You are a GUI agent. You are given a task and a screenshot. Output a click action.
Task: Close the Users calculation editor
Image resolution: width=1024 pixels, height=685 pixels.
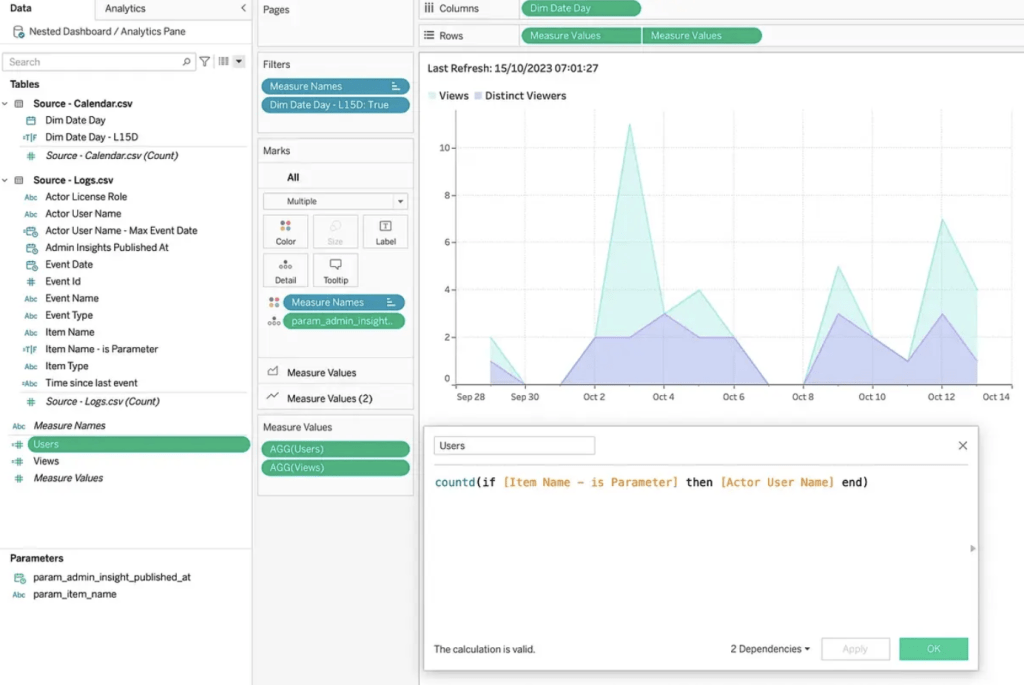pos(962,446)
